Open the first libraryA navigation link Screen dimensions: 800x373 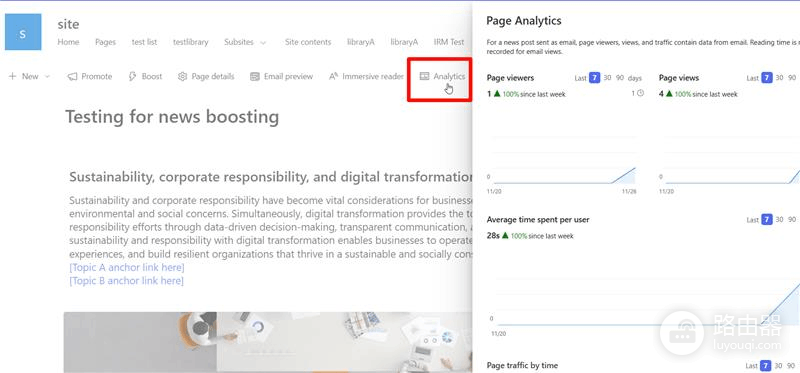point(361,42)
